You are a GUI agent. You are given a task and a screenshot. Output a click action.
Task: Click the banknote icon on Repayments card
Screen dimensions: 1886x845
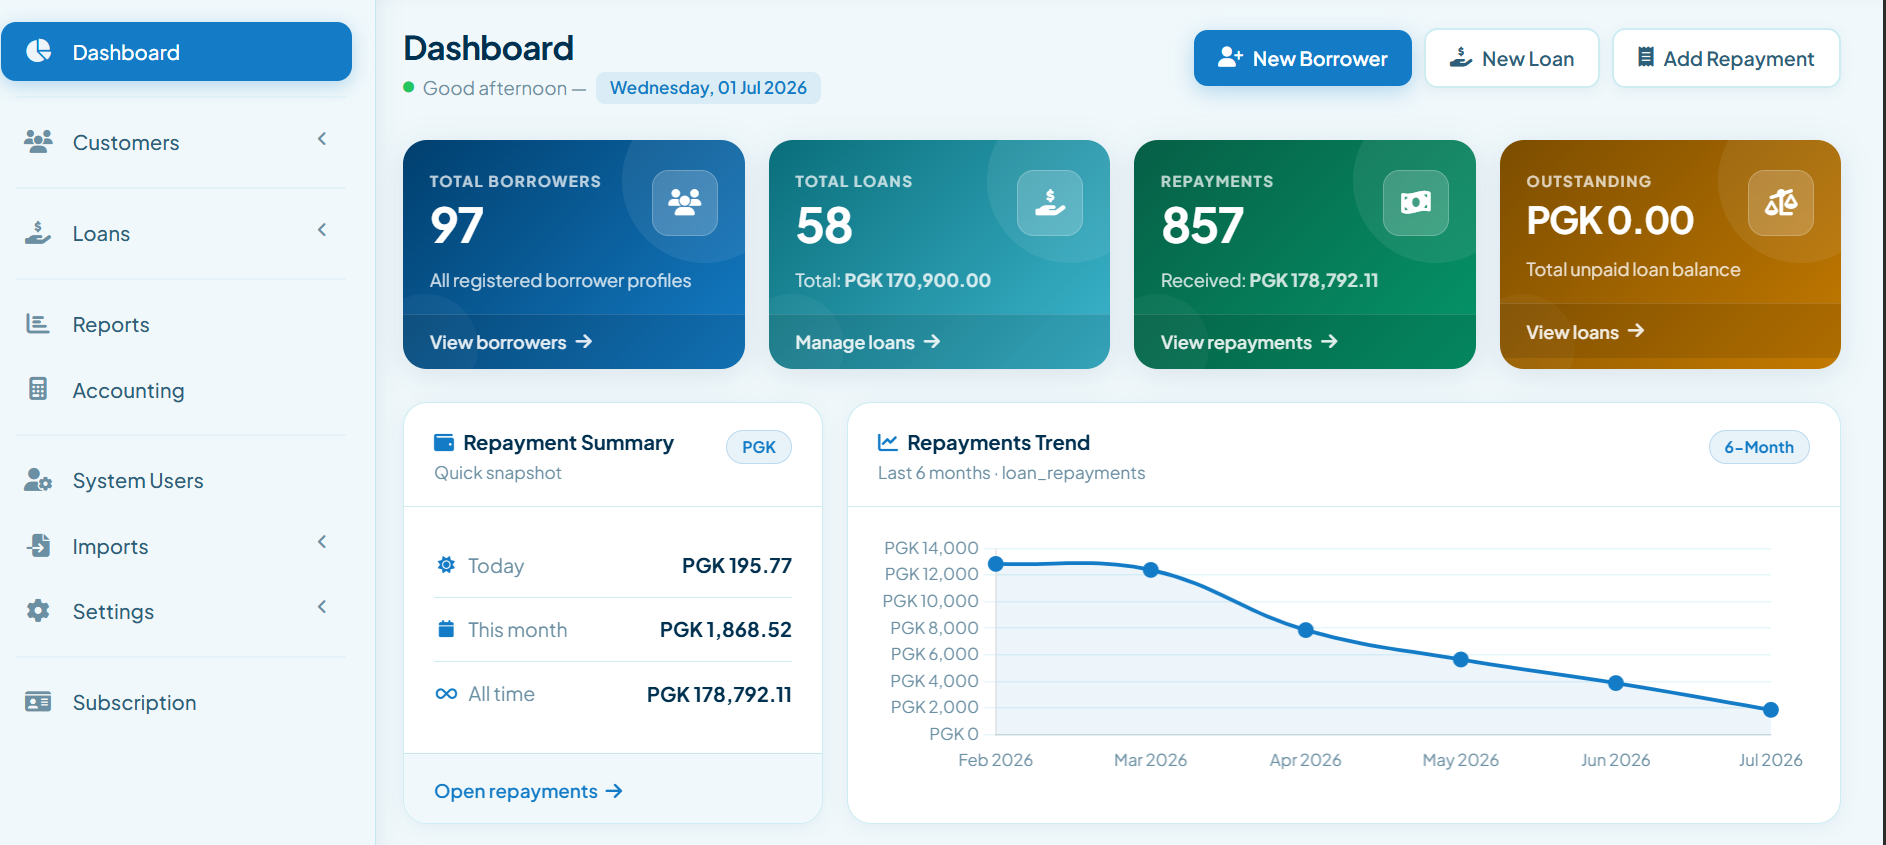coord(1416,203)
